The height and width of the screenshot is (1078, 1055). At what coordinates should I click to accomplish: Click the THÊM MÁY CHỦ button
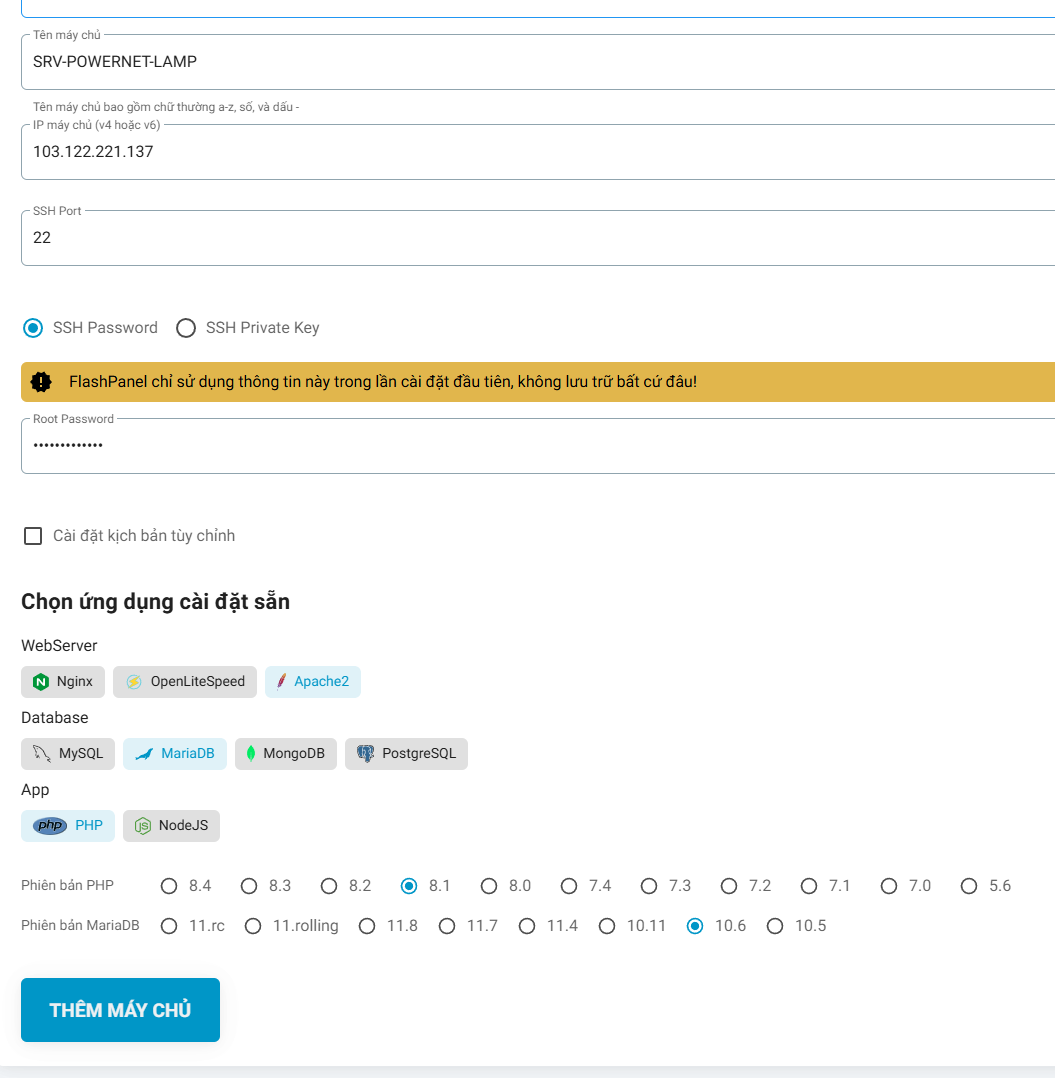tap(120, 1010)
